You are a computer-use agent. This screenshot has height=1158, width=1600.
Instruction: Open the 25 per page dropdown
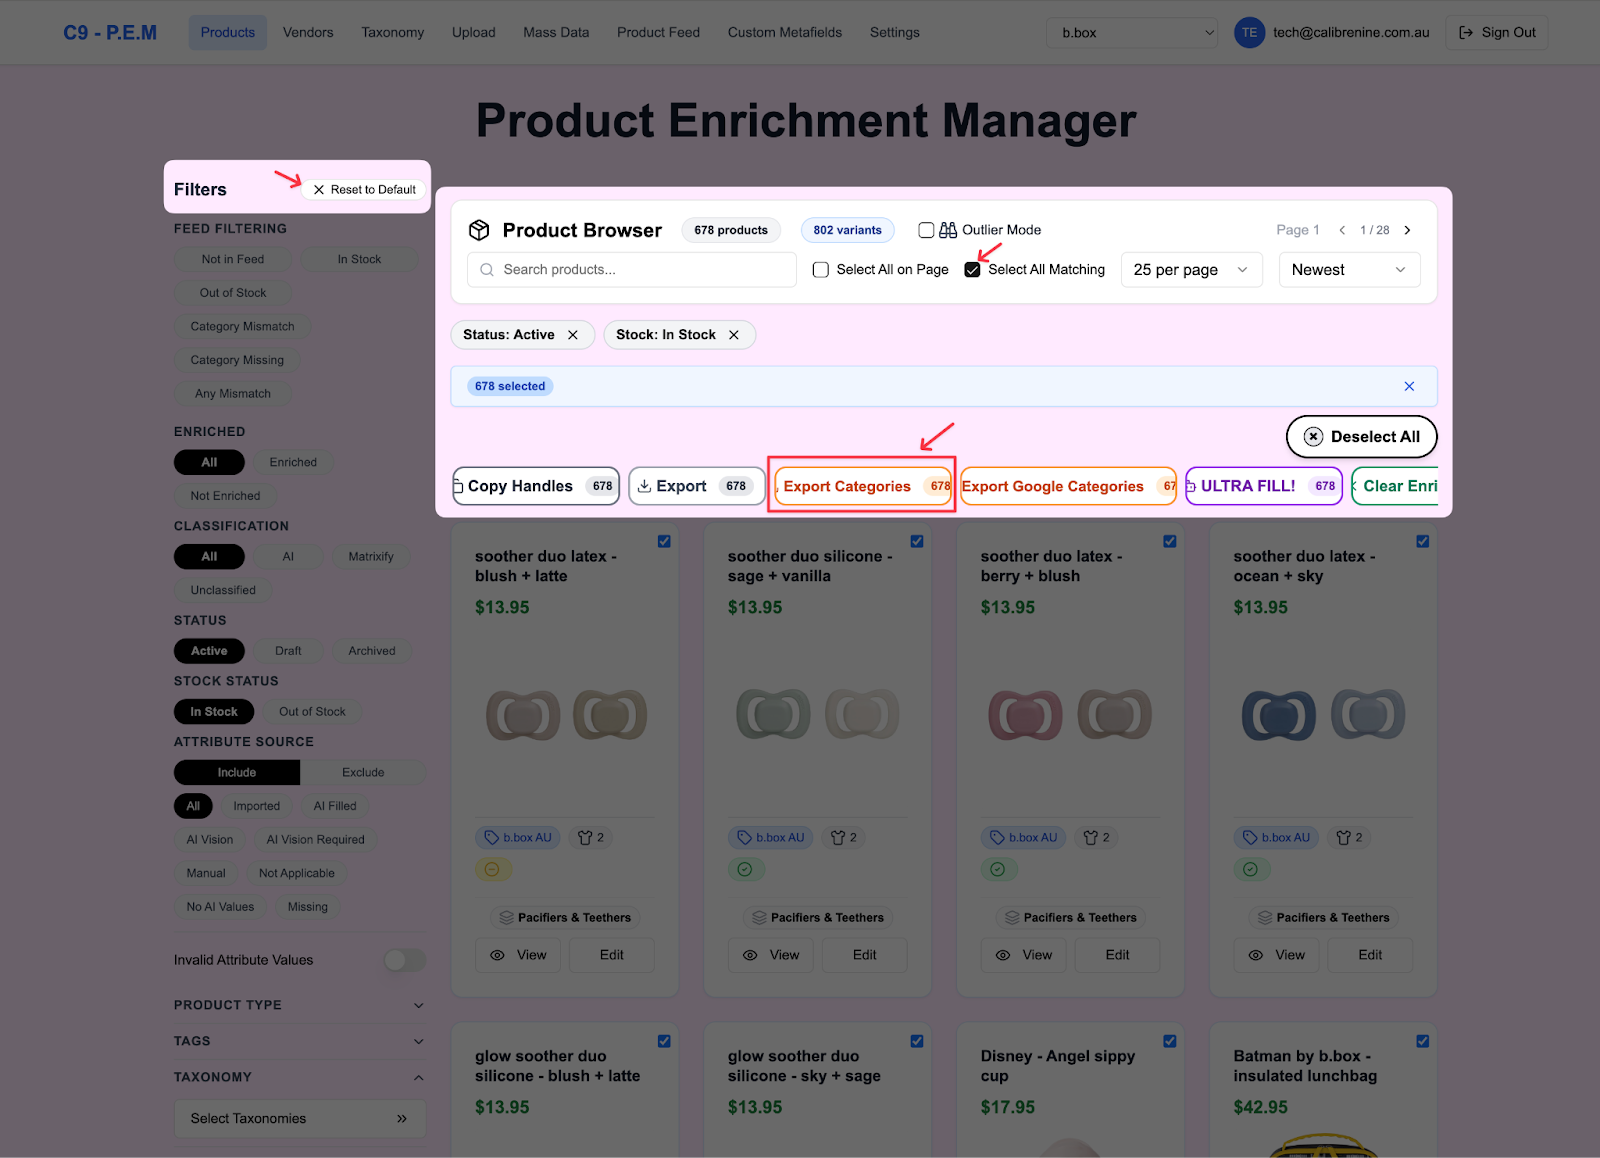1191,270
